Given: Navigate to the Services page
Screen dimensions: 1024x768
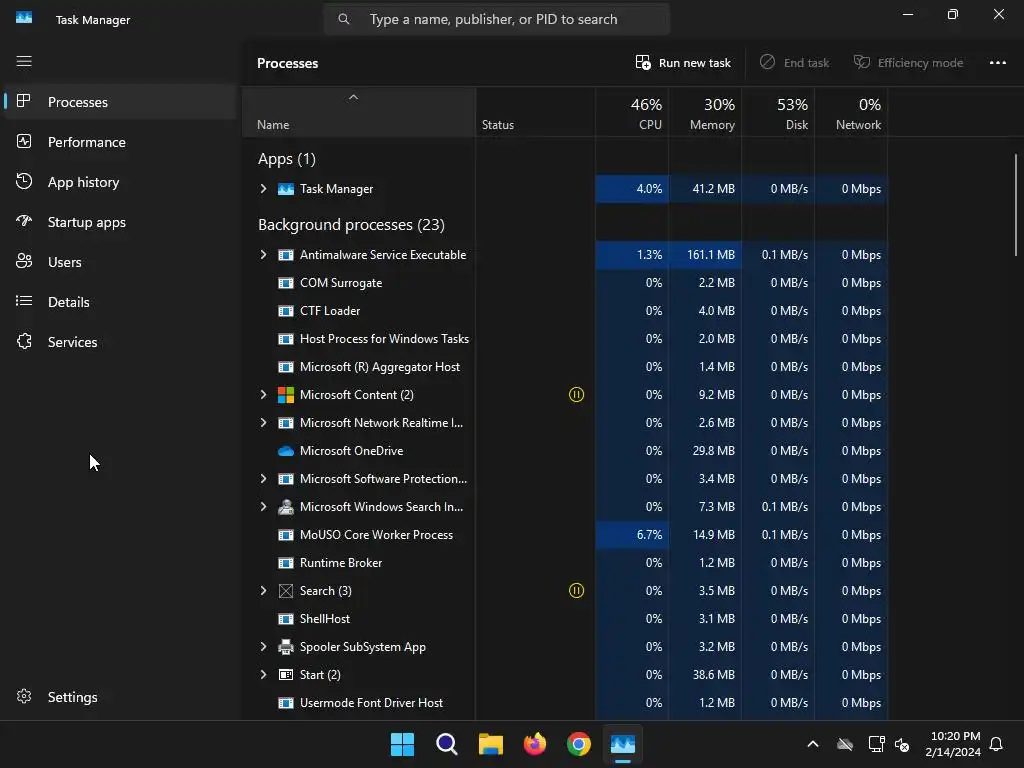Looking at the screenshot, I should click(x=120, y=342).
